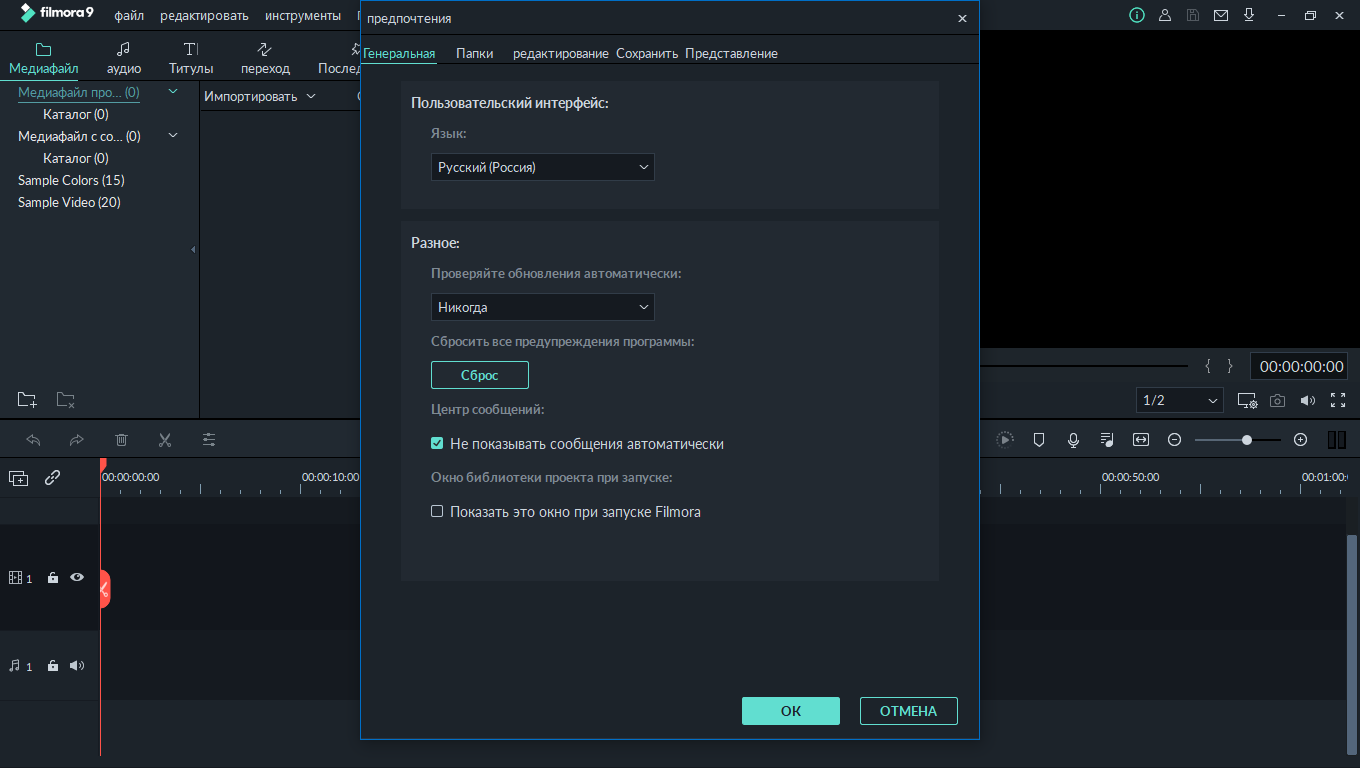Open the редактирование preferences tab
1360x768 pixels.
(560, 54)
